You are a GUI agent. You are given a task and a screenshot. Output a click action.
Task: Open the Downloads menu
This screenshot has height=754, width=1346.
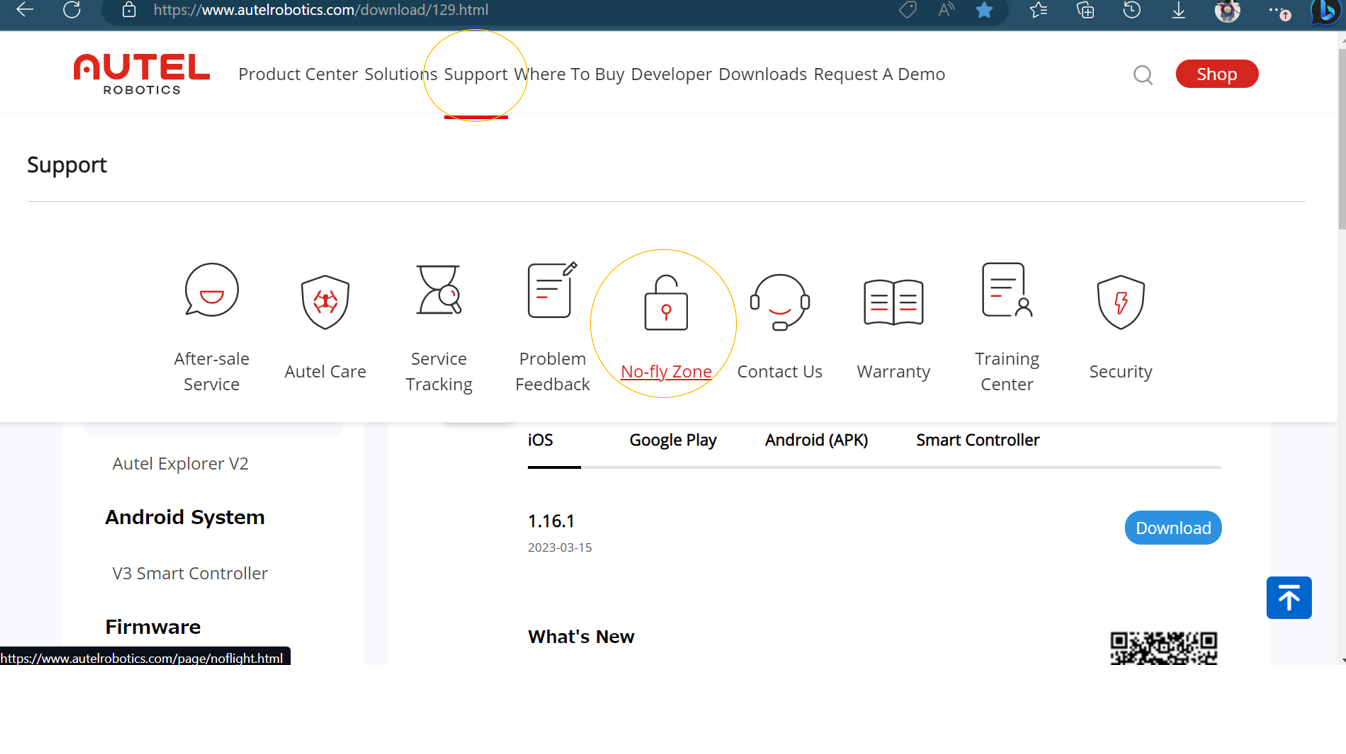pos(763,74)
